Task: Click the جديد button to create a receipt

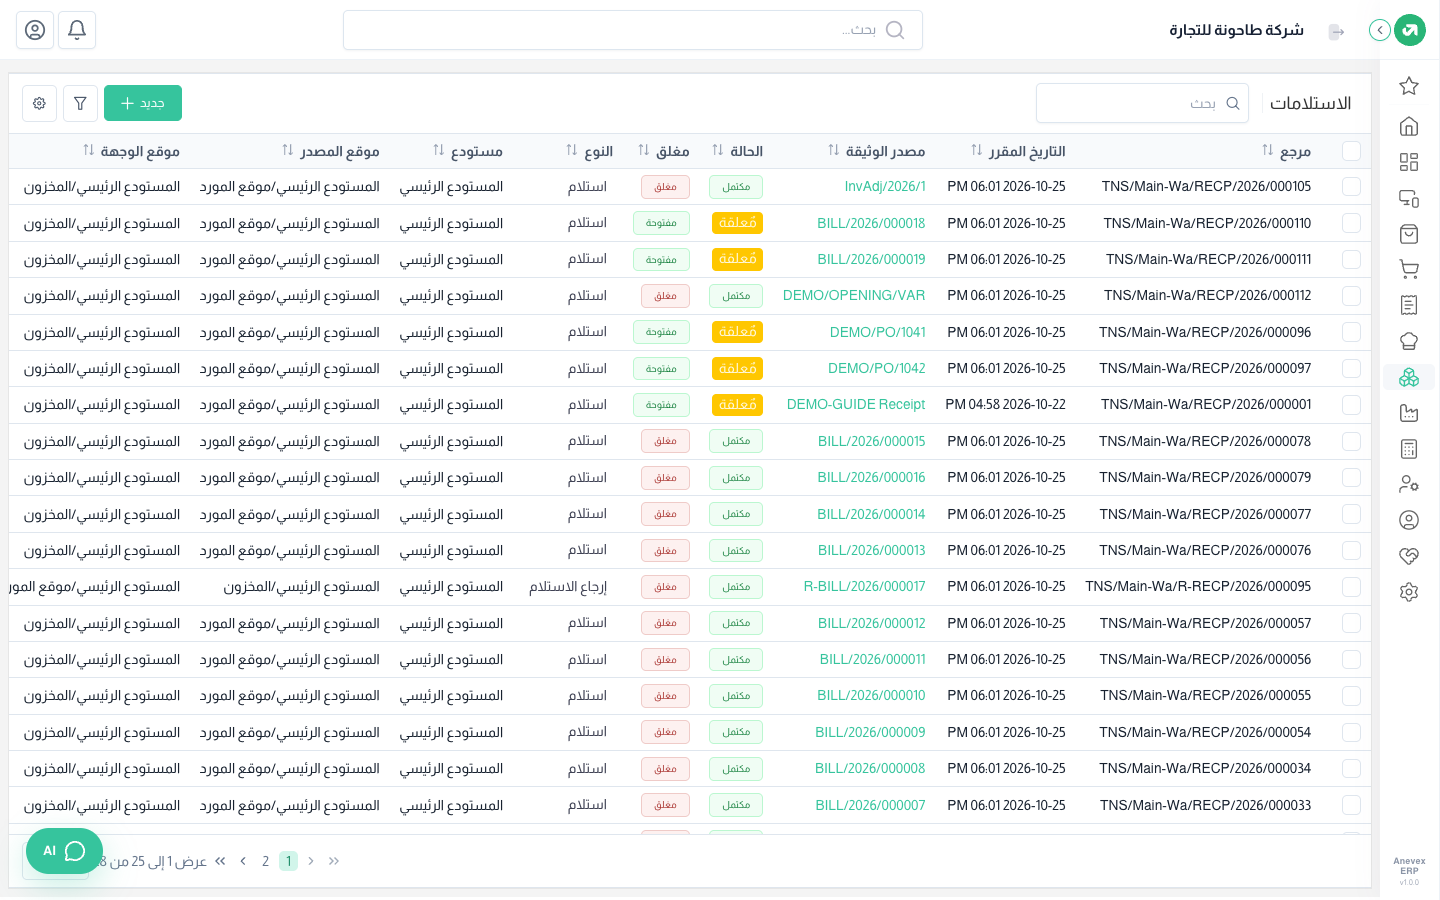Action: pyautogui.click(x=143, y=103)
